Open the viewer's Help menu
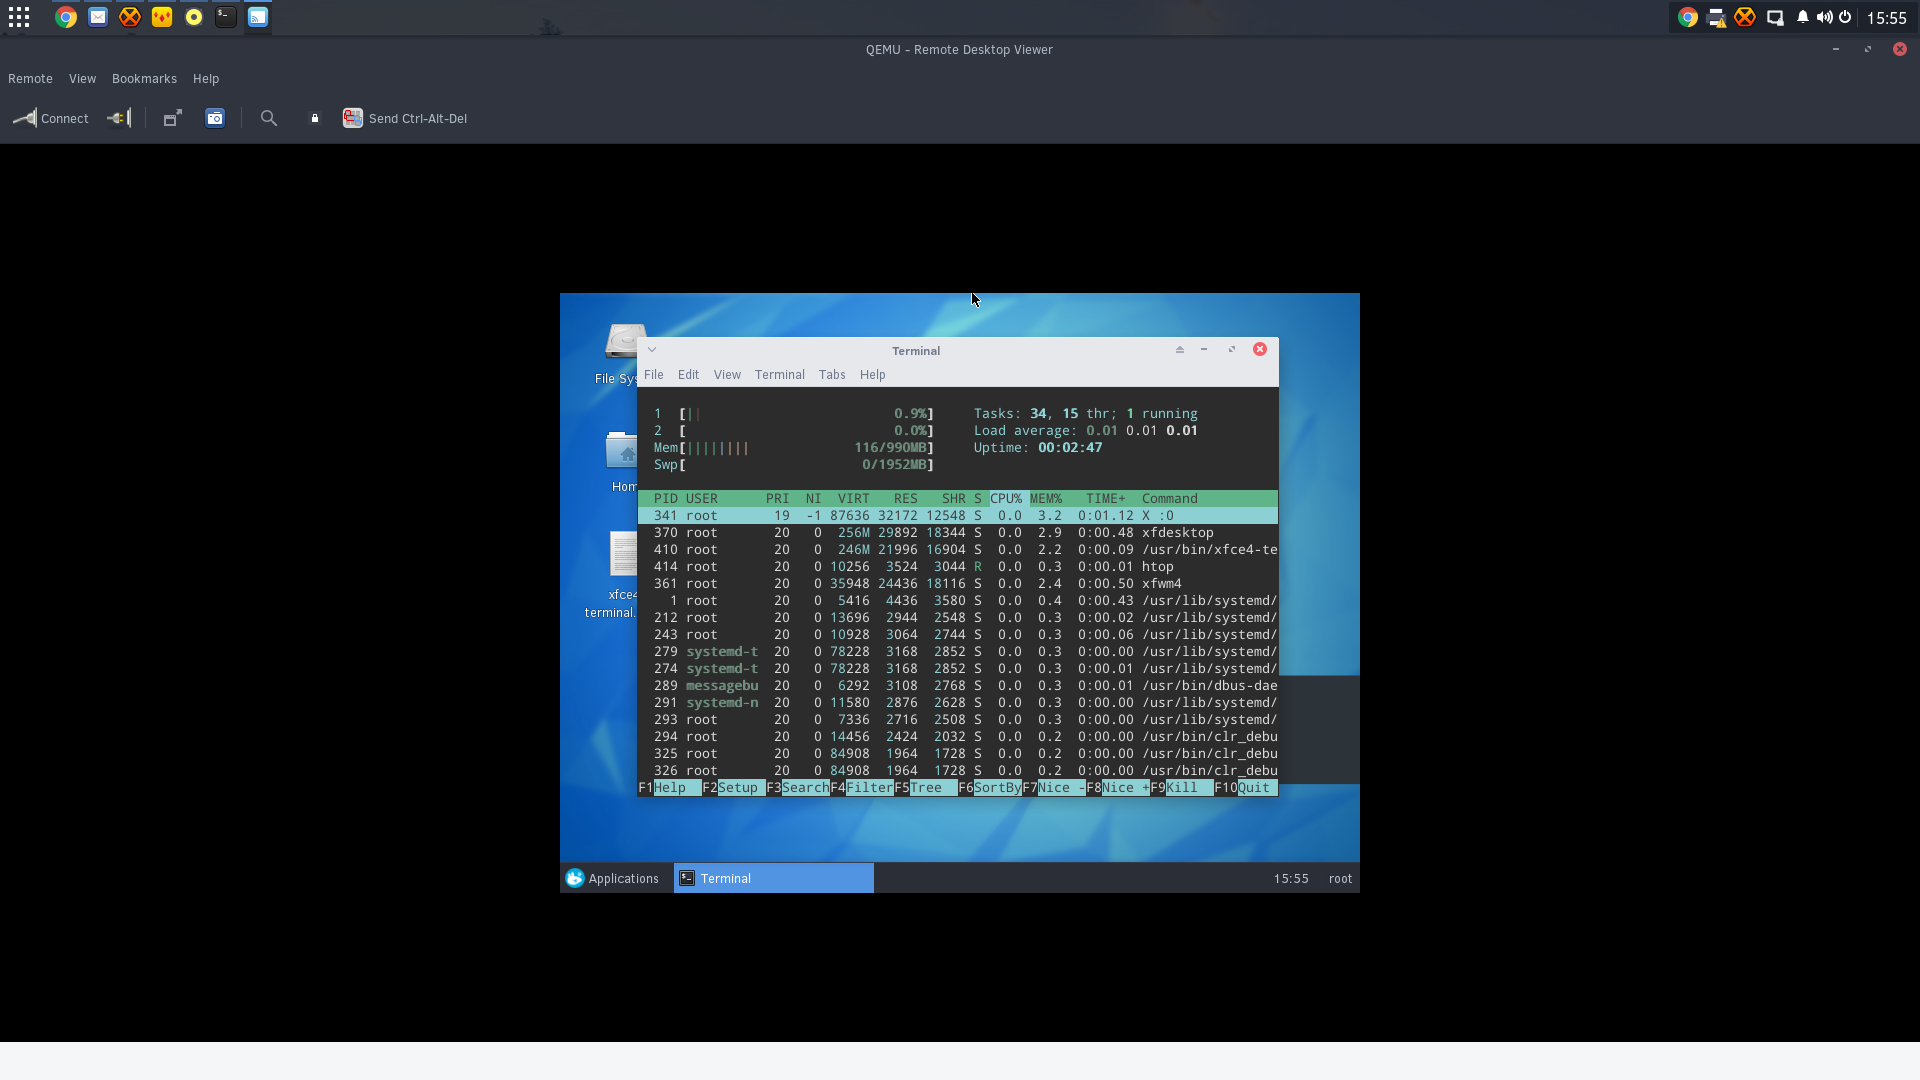1920x1080 pixels. [206, 79]
